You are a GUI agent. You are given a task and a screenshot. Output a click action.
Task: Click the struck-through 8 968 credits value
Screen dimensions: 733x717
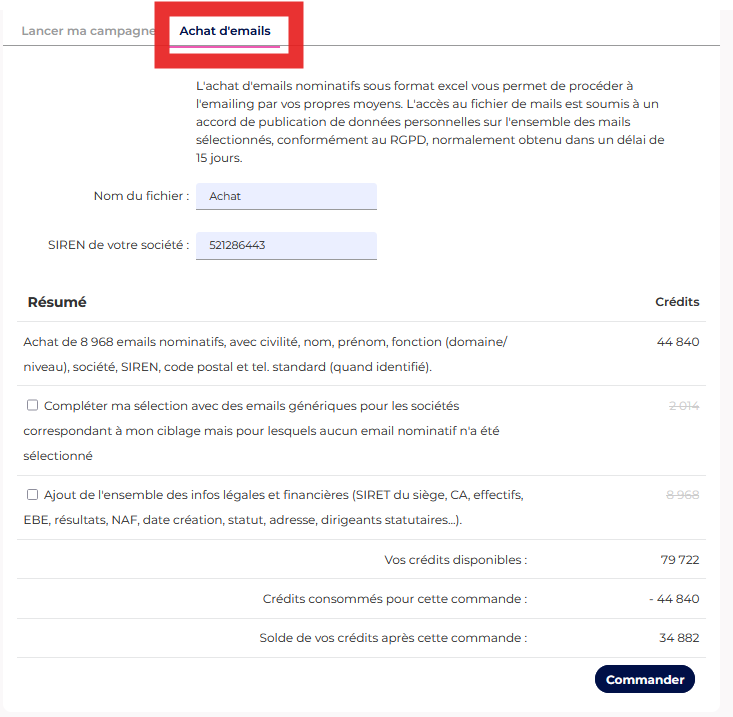(683, 494)
